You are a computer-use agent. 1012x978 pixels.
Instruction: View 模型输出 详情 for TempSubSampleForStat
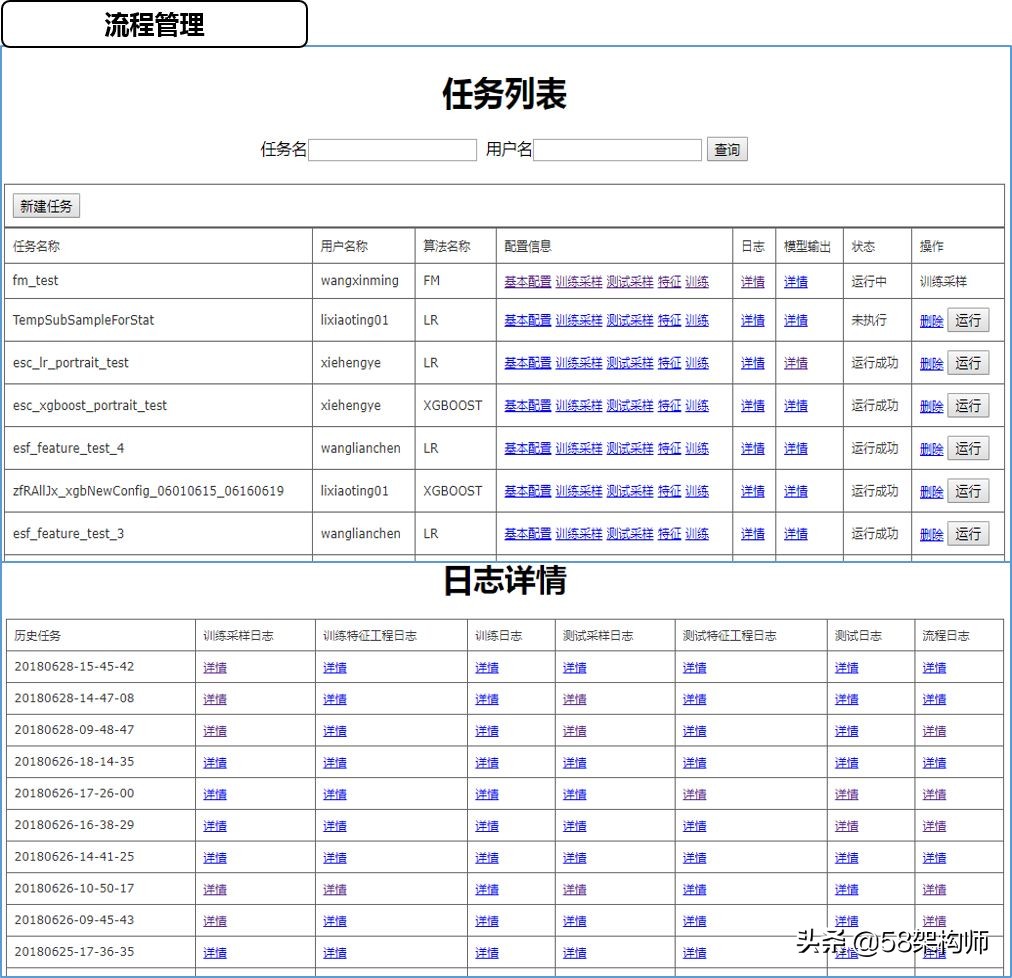tap(795, 320)
